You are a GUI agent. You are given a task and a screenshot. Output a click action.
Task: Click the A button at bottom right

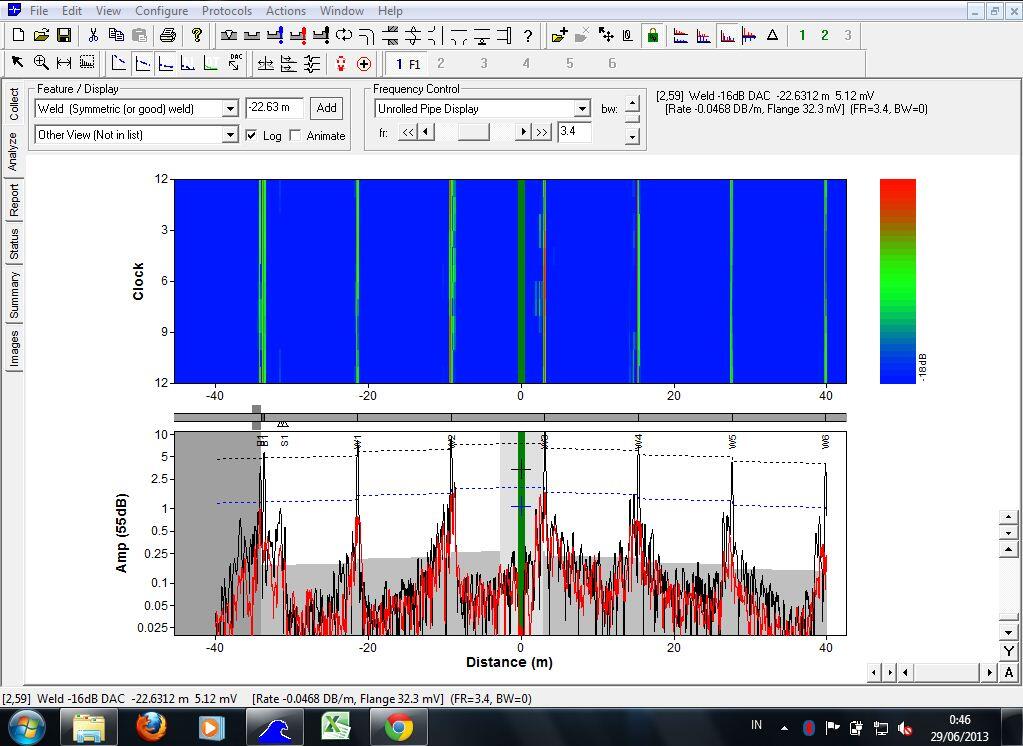click(x=1009, y=672)
